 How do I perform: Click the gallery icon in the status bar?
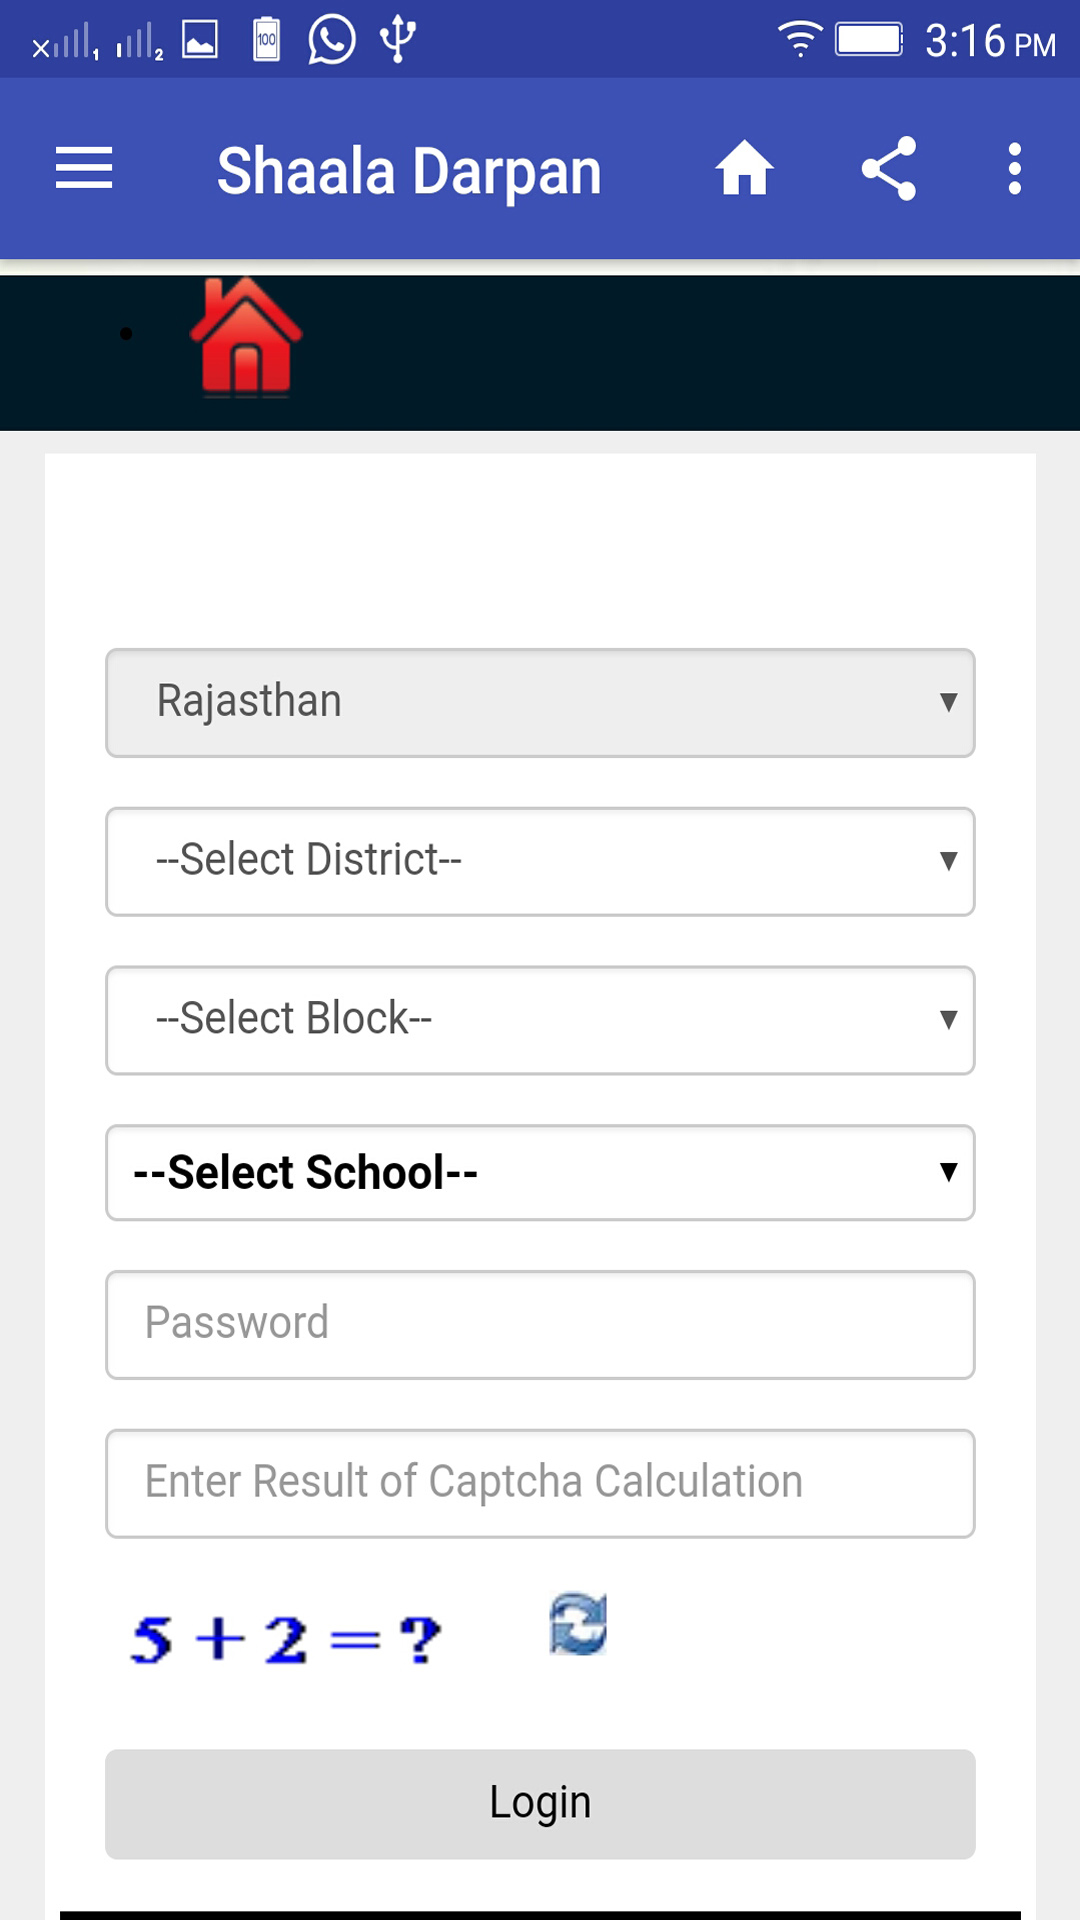click(x=199, y=38)
